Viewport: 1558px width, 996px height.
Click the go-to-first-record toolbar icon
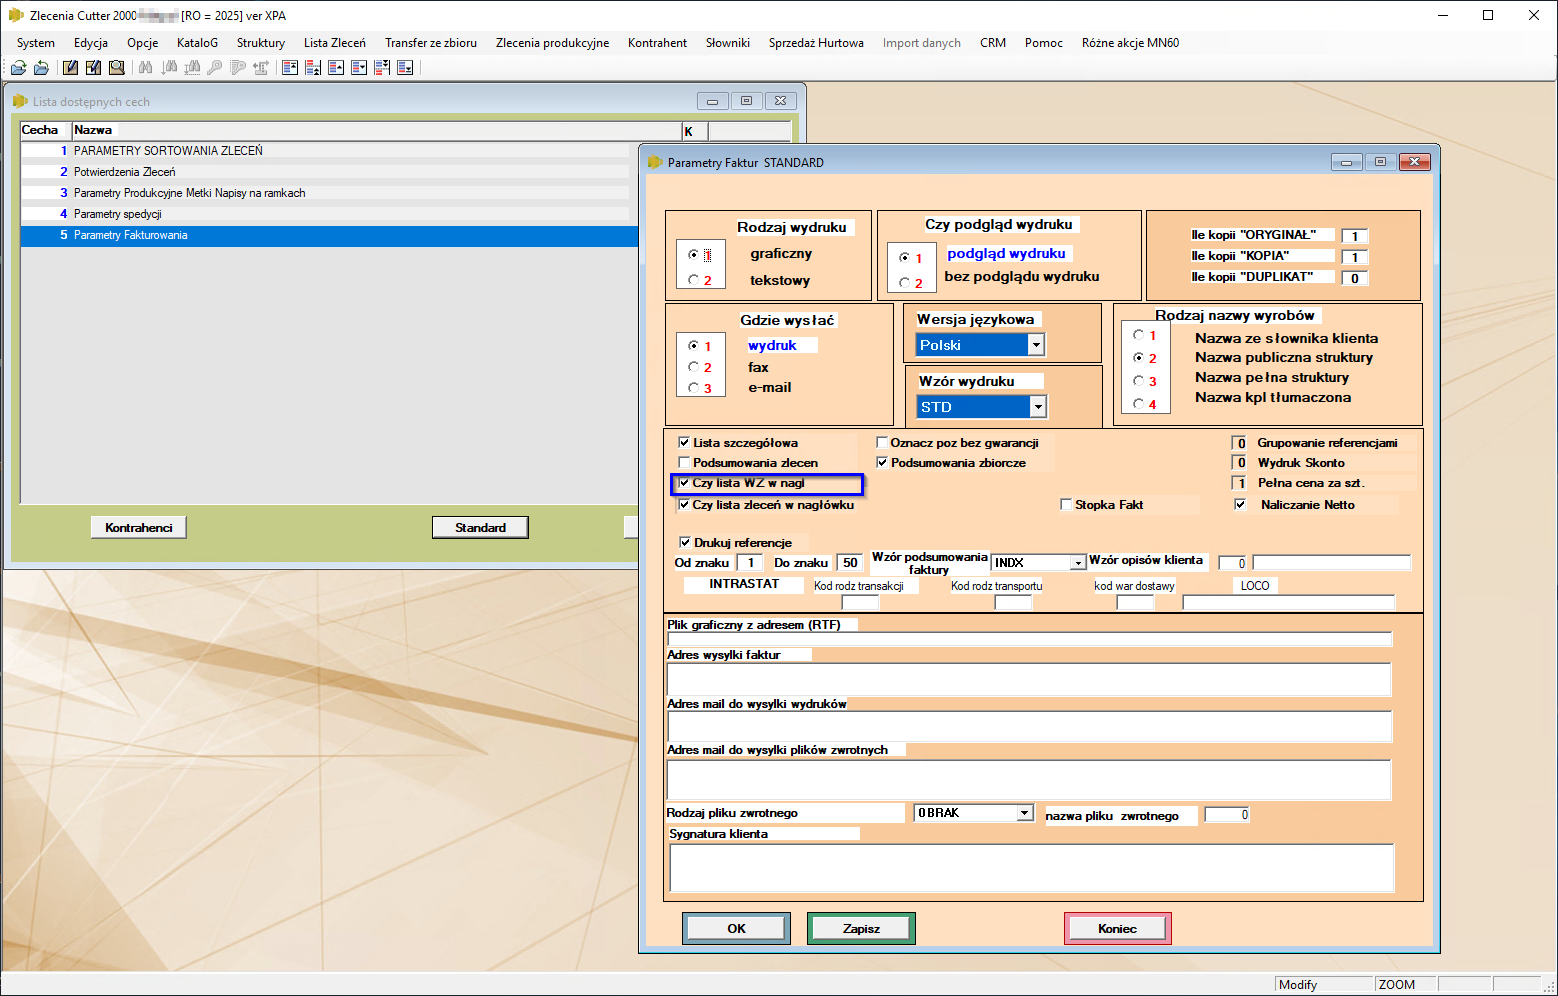(x=290, y=68)
